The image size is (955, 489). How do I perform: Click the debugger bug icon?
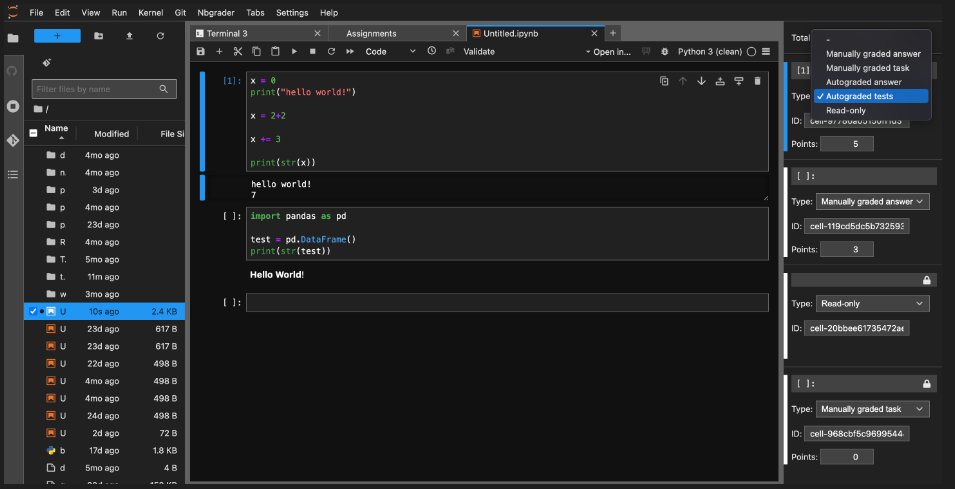(664, 52)
